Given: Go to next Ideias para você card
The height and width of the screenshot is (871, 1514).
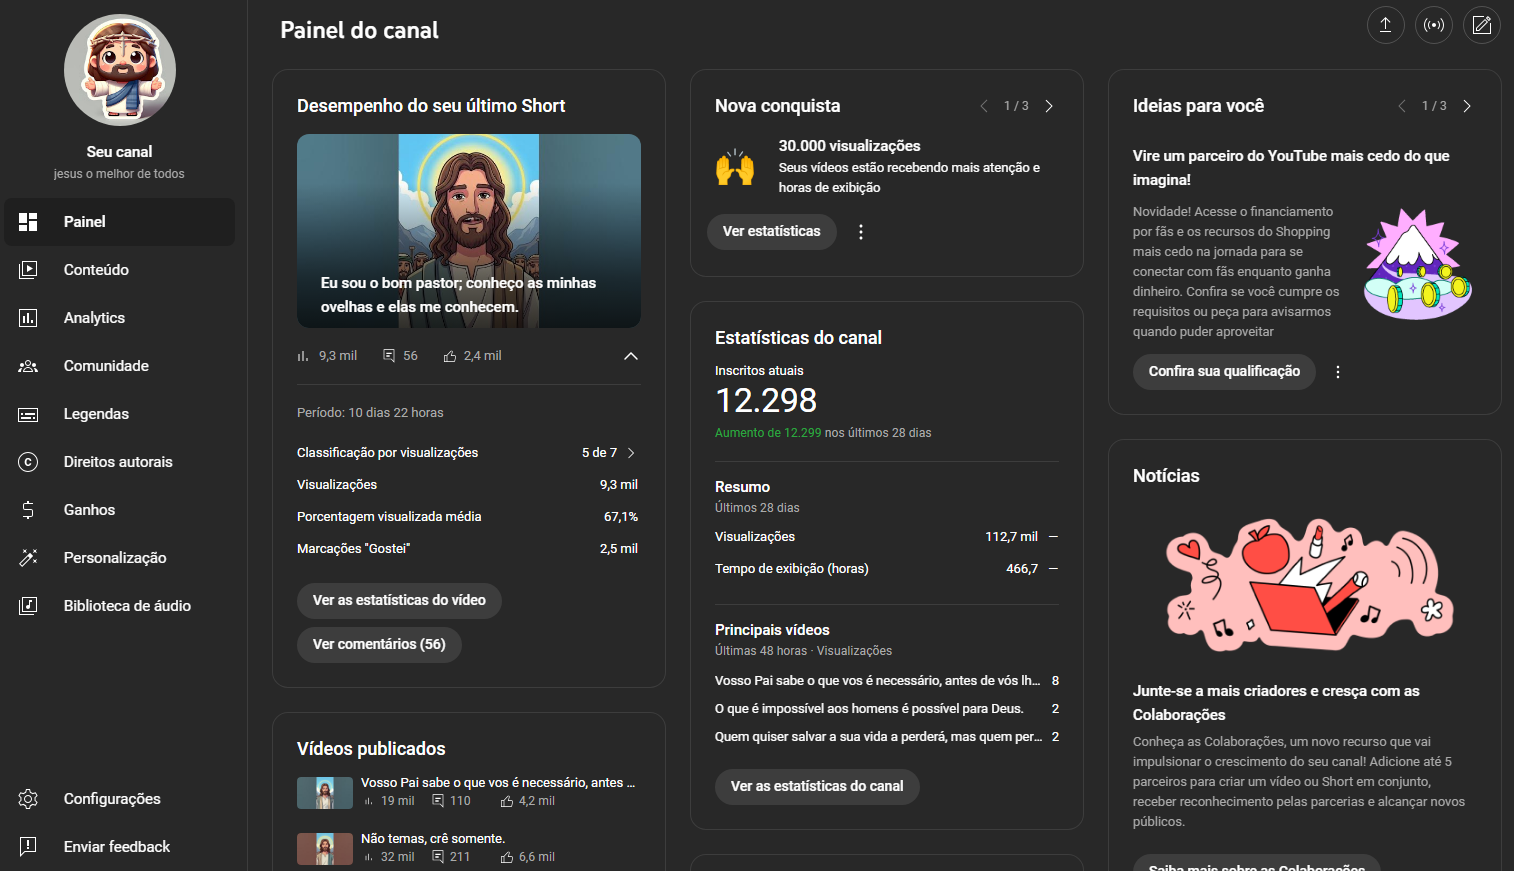Looking at the screenshot, I should point(1466,106).
